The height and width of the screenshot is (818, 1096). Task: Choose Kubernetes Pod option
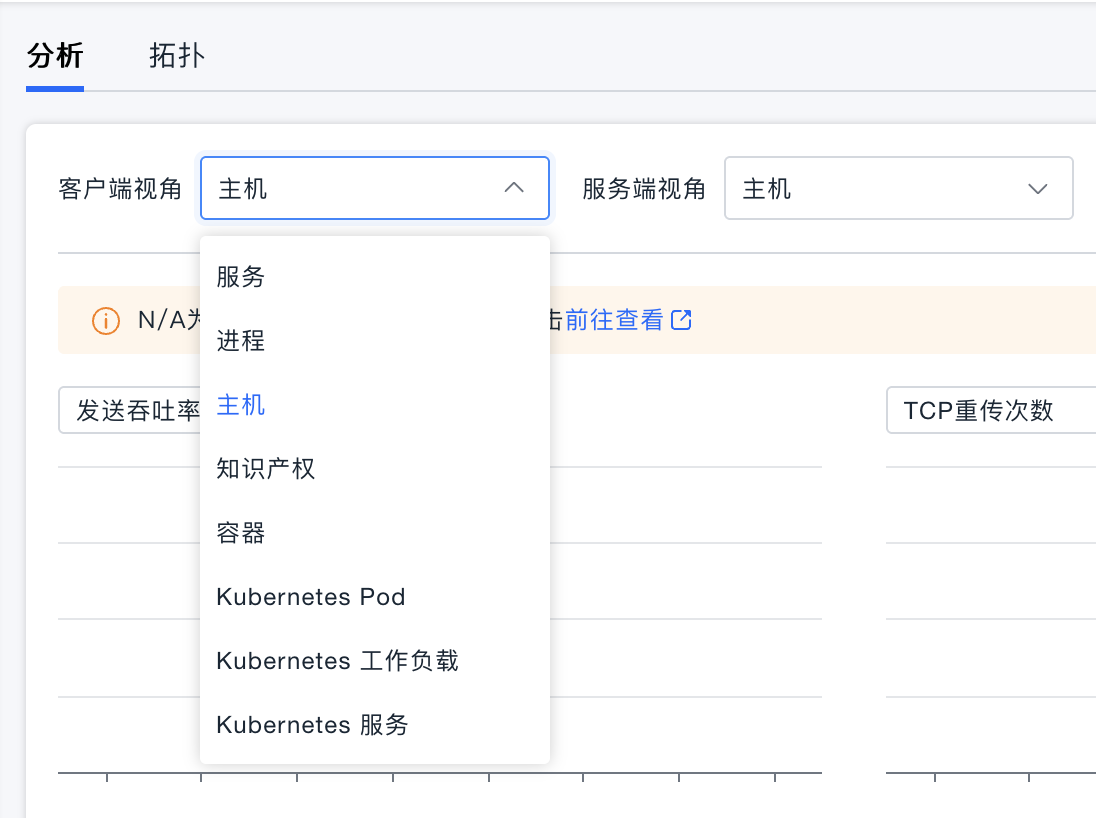(x=311, y=597)
